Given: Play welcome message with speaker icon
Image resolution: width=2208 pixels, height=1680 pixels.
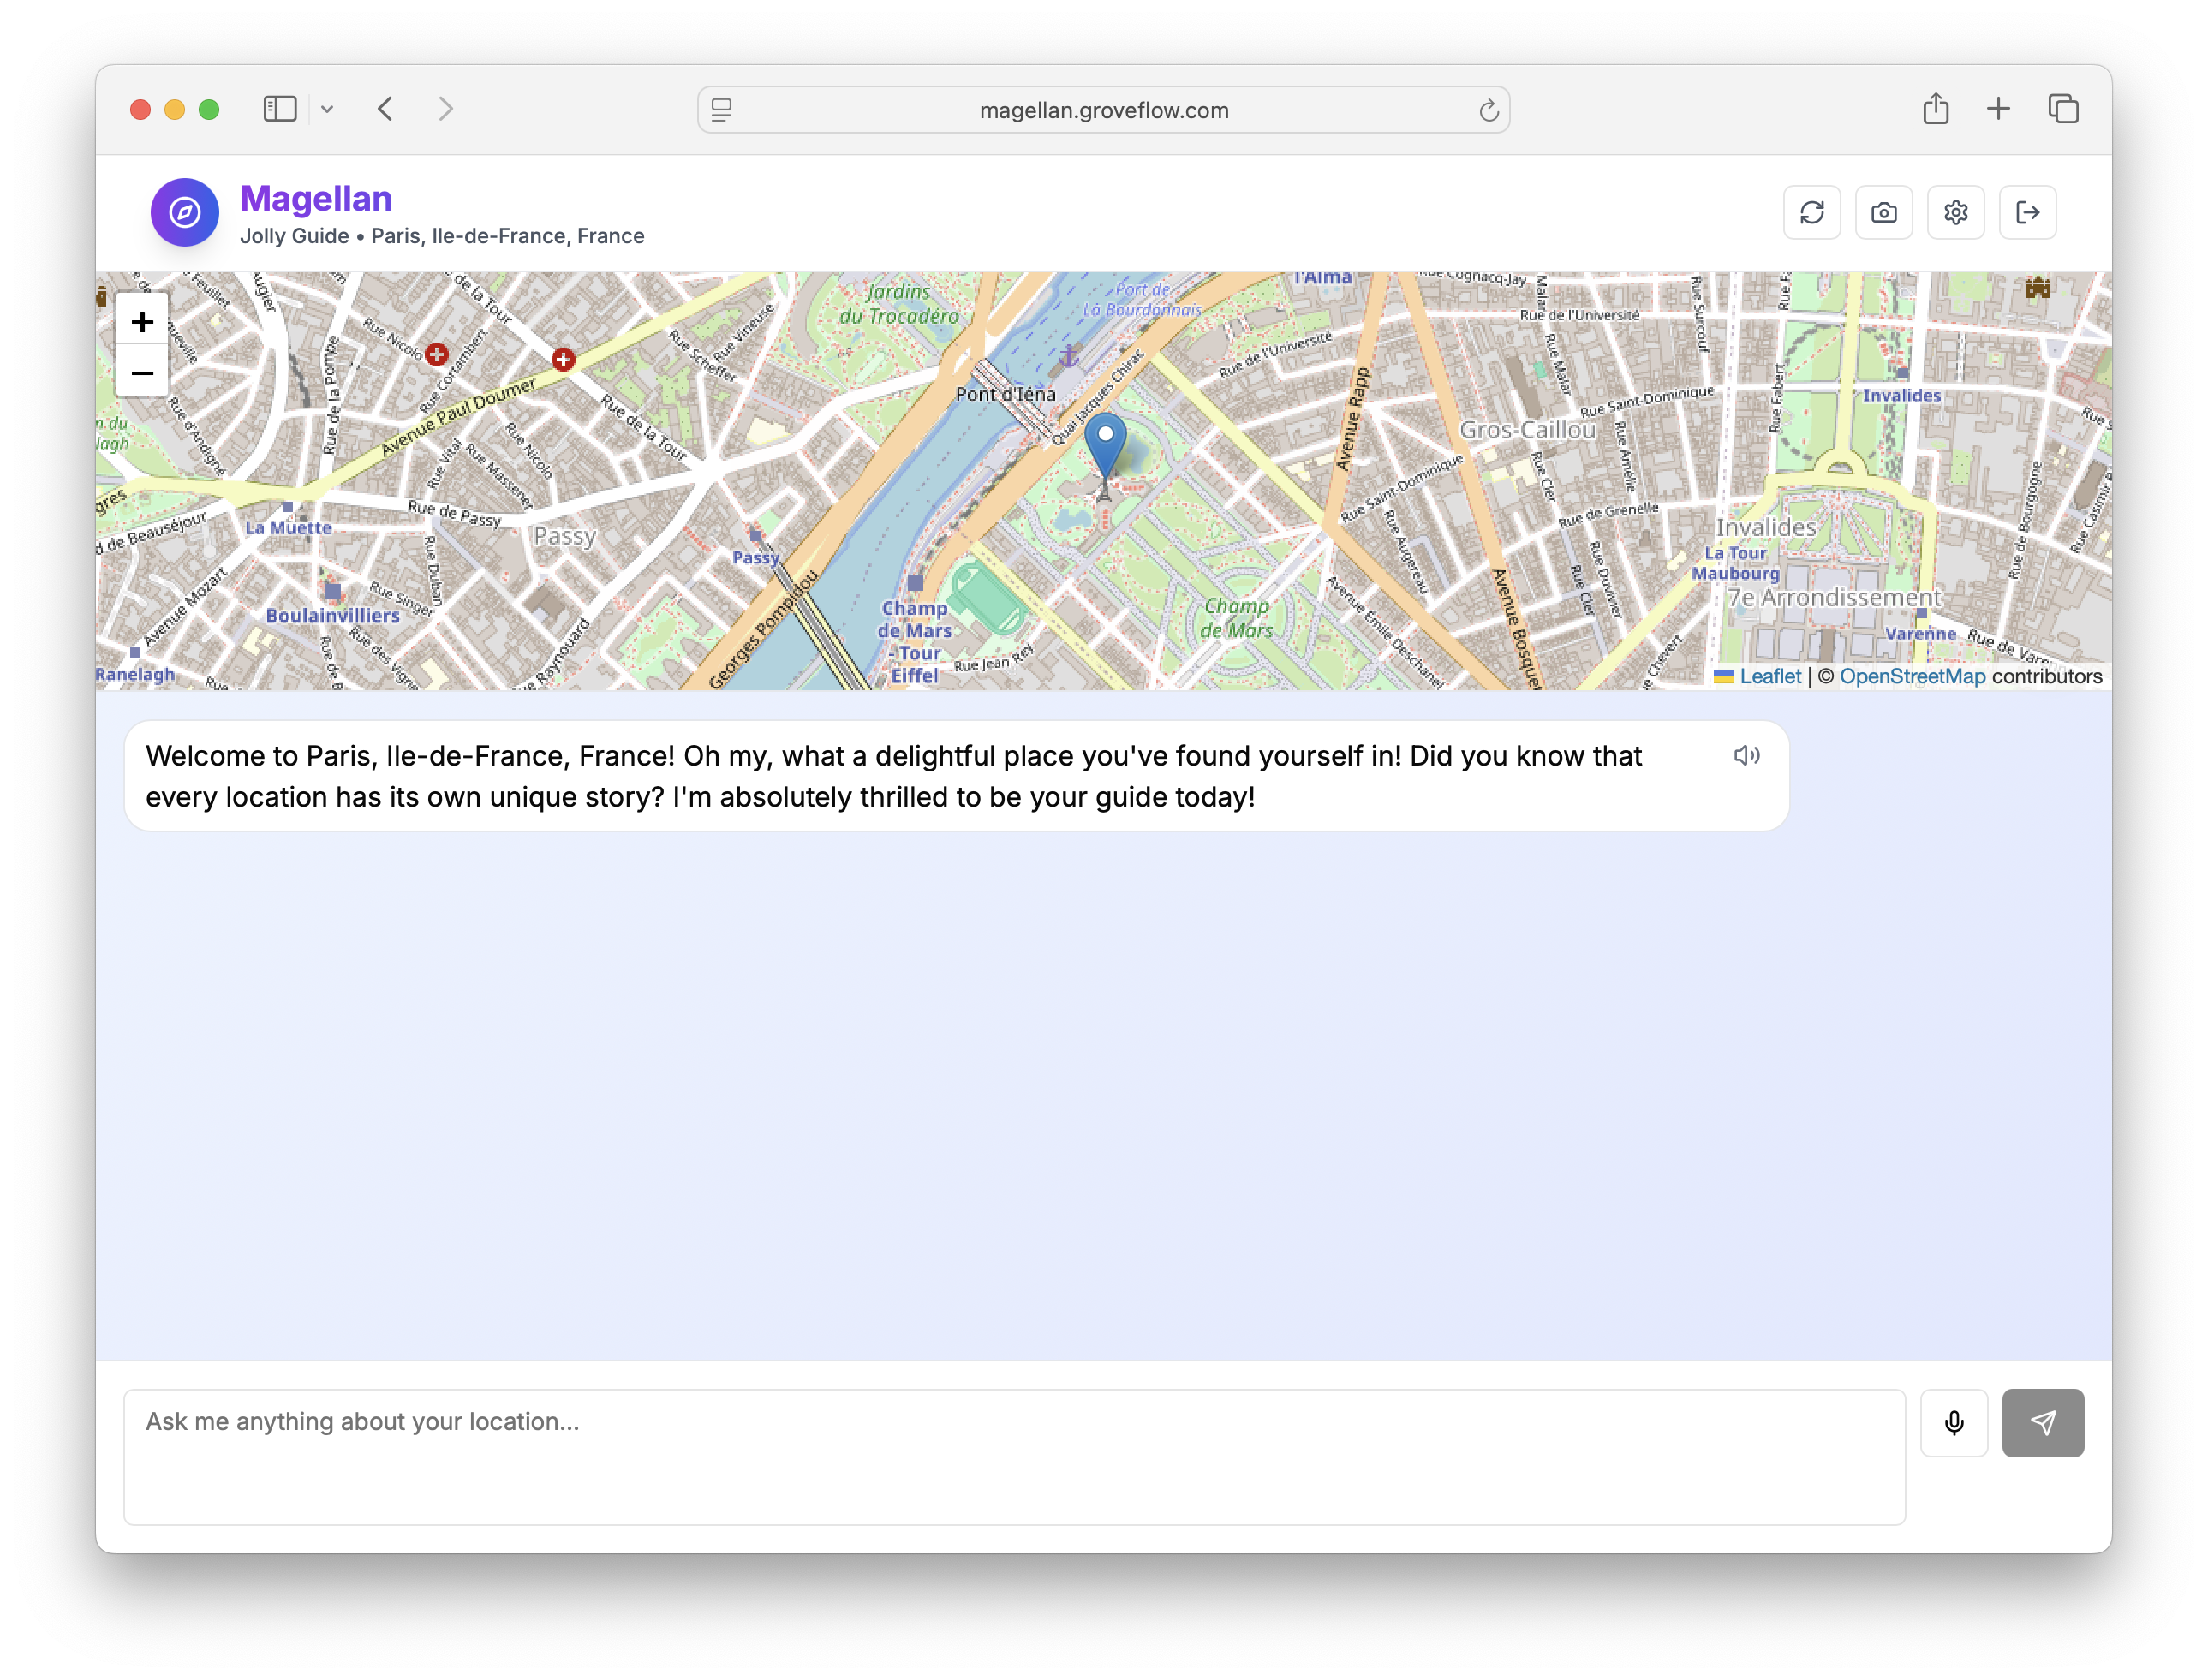Looking at the screenshot, I should (1746, 756).
